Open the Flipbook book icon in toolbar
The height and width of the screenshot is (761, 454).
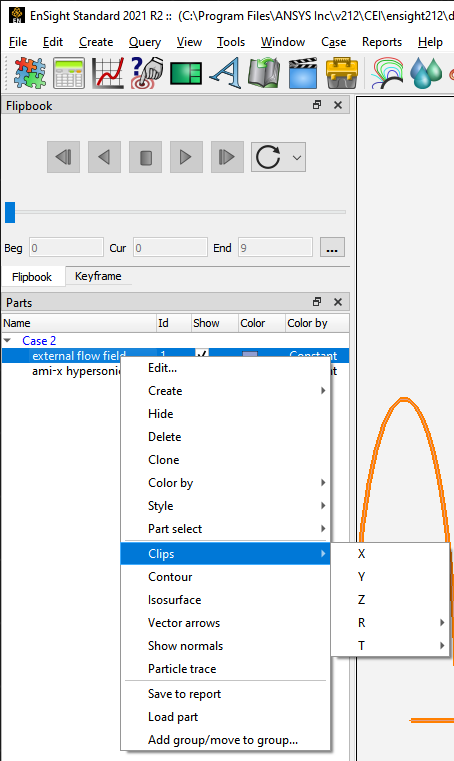(264, 73)
